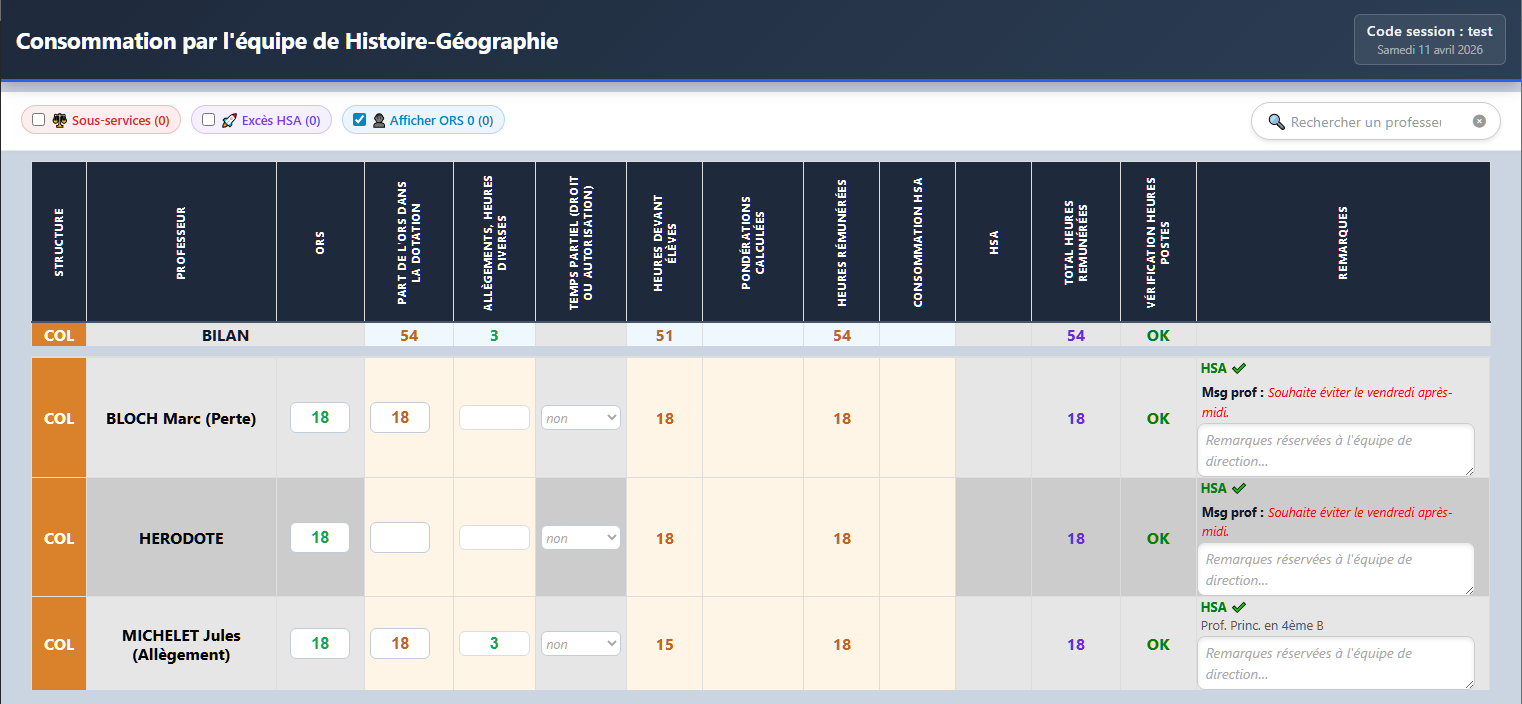The height and width of the screenshot is (704, 1522).
Task: Edit the ORS field of HERODOTE
Action: point(320,538)
